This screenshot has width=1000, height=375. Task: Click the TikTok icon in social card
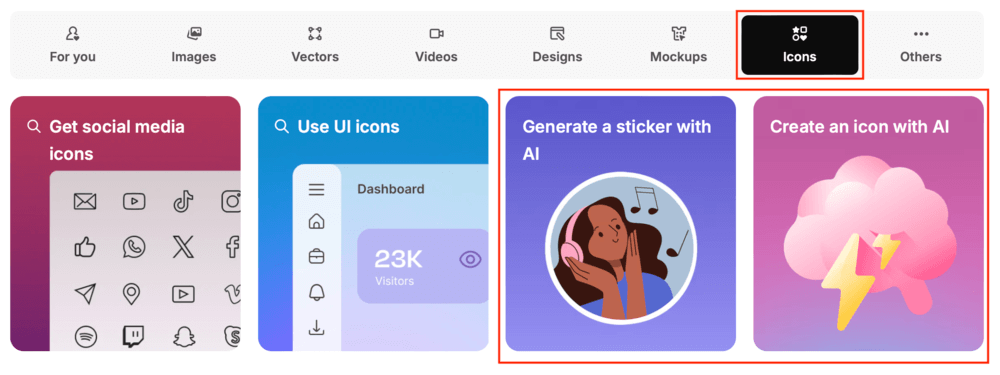tap(183, 202)
